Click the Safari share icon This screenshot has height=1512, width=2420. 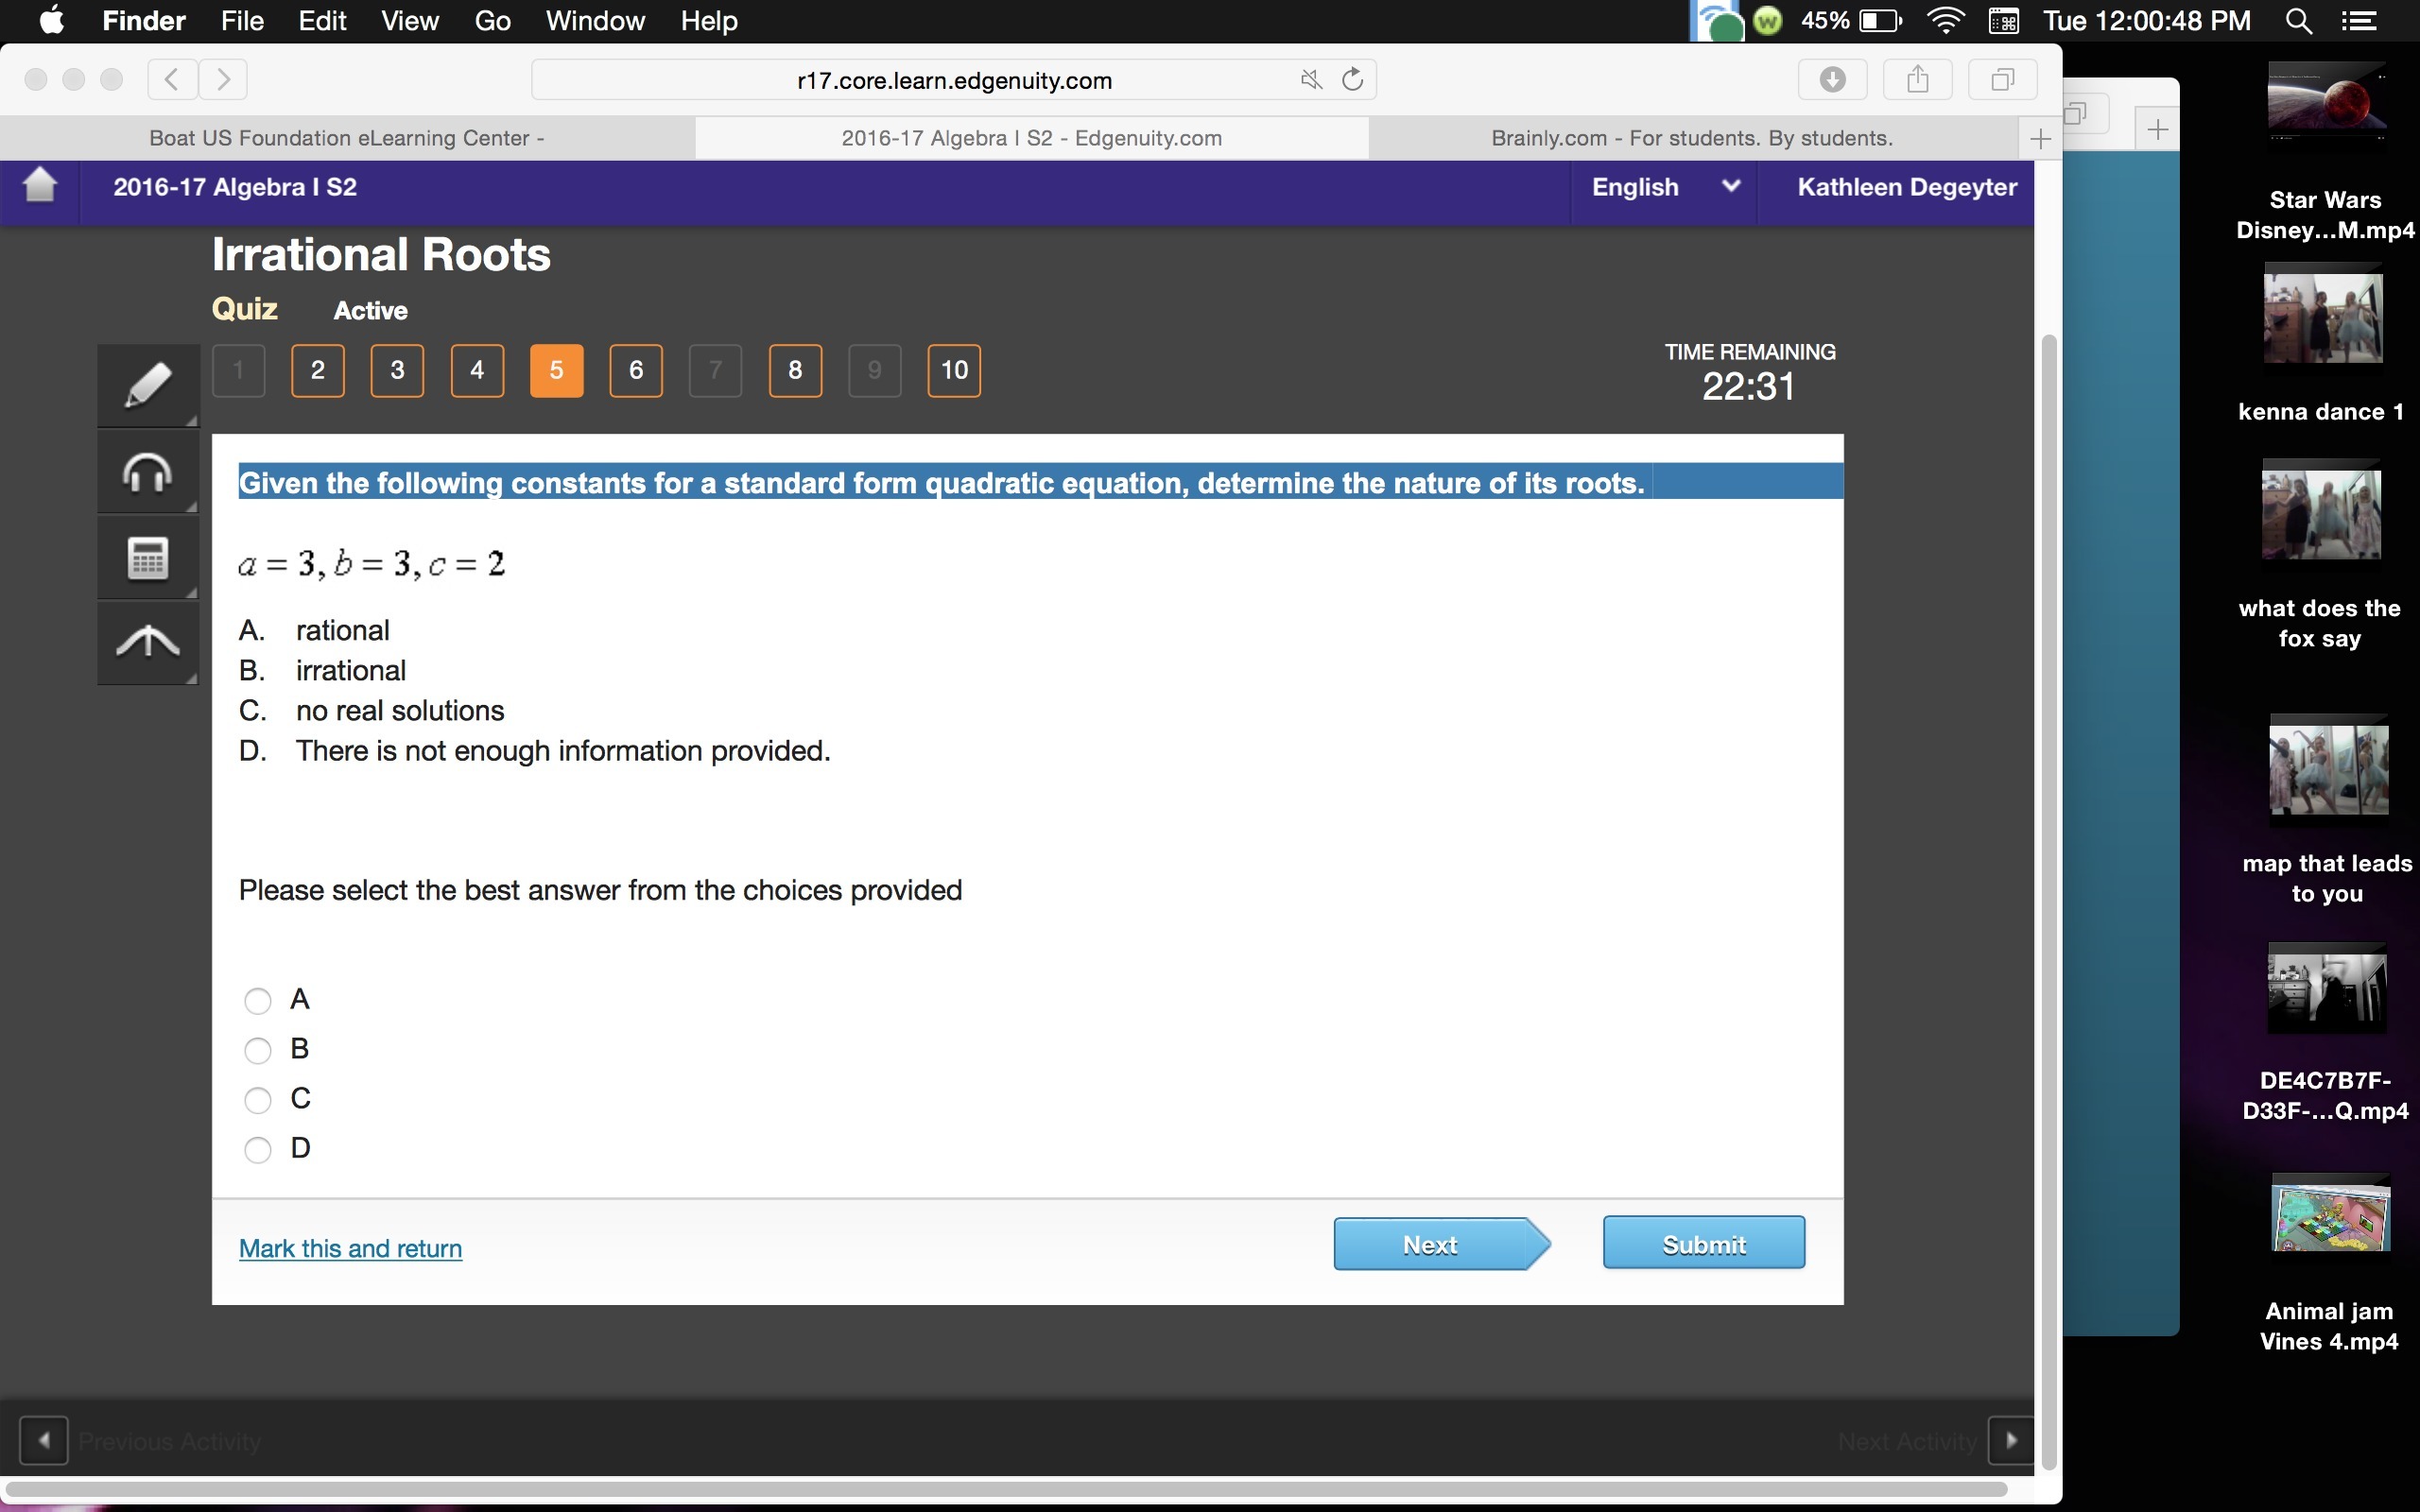[x=1916, y=80]
